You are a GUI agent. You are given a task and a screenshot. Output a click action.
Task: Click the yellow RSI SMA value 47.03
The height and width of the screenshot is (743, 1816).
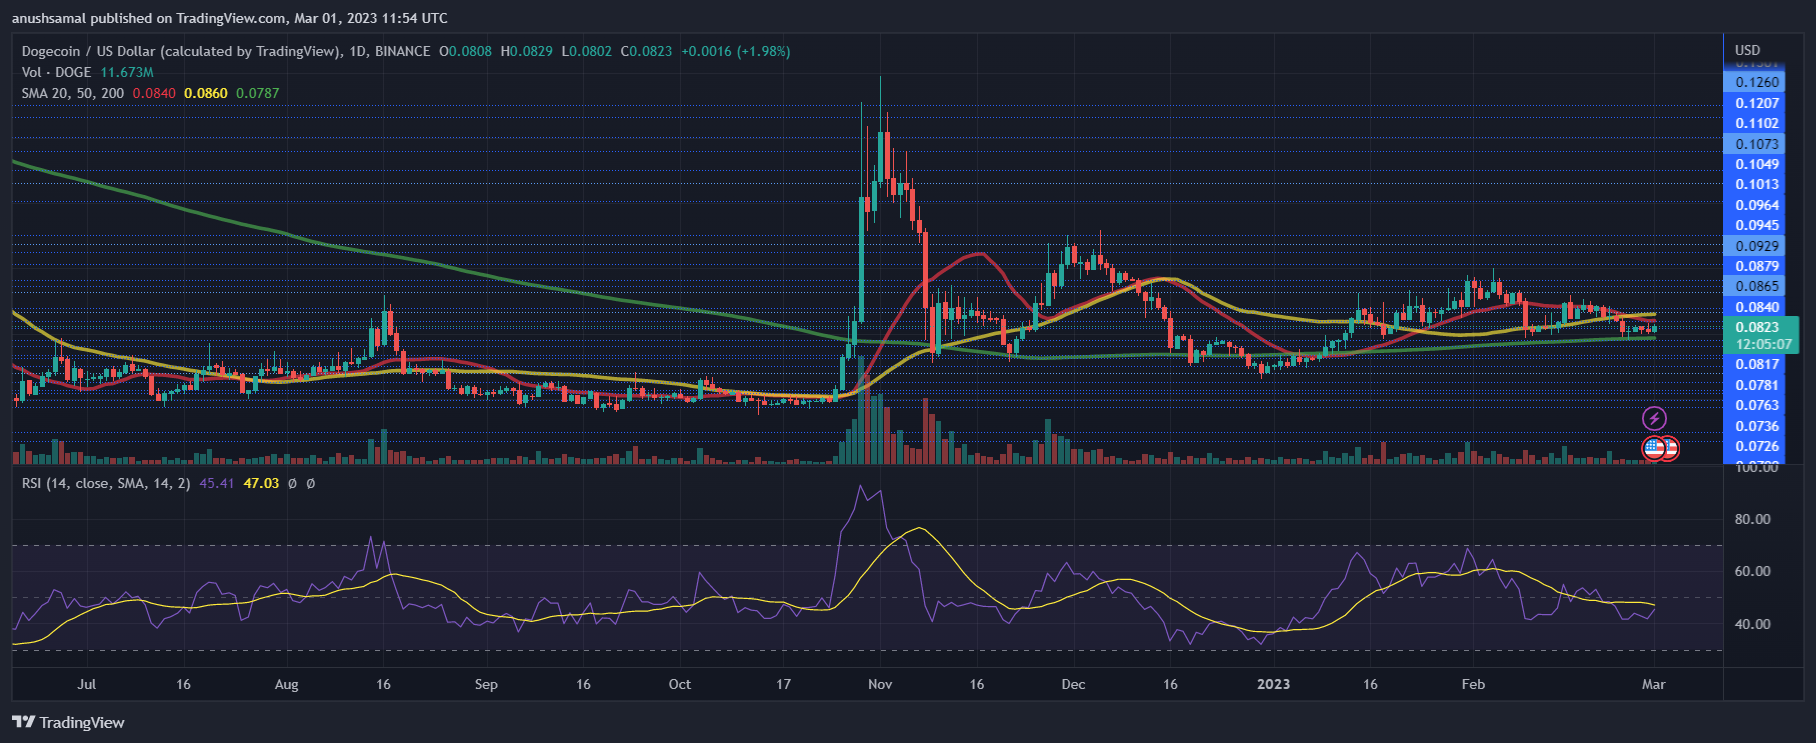261,483
